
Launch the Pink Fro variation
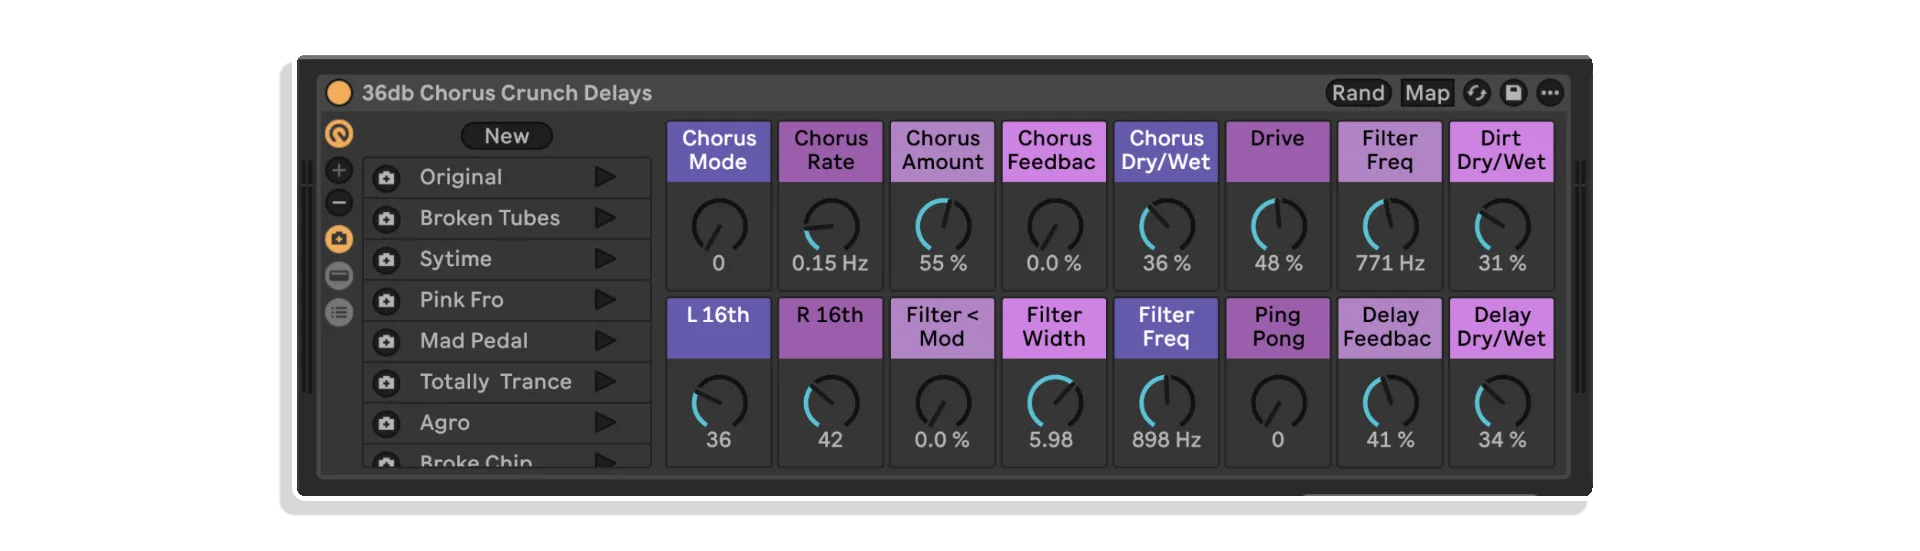pos(605,300)
